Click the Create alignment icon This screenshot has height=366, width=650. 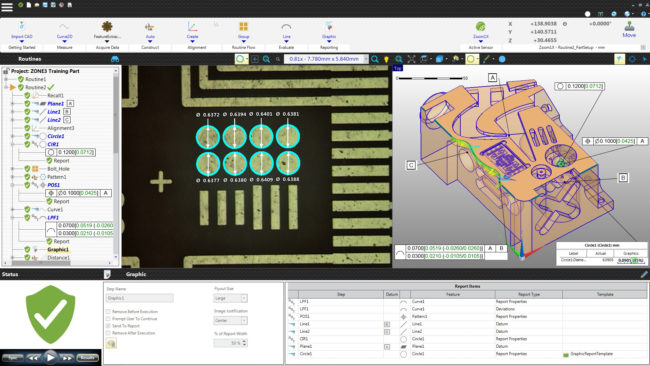(192, 27)
